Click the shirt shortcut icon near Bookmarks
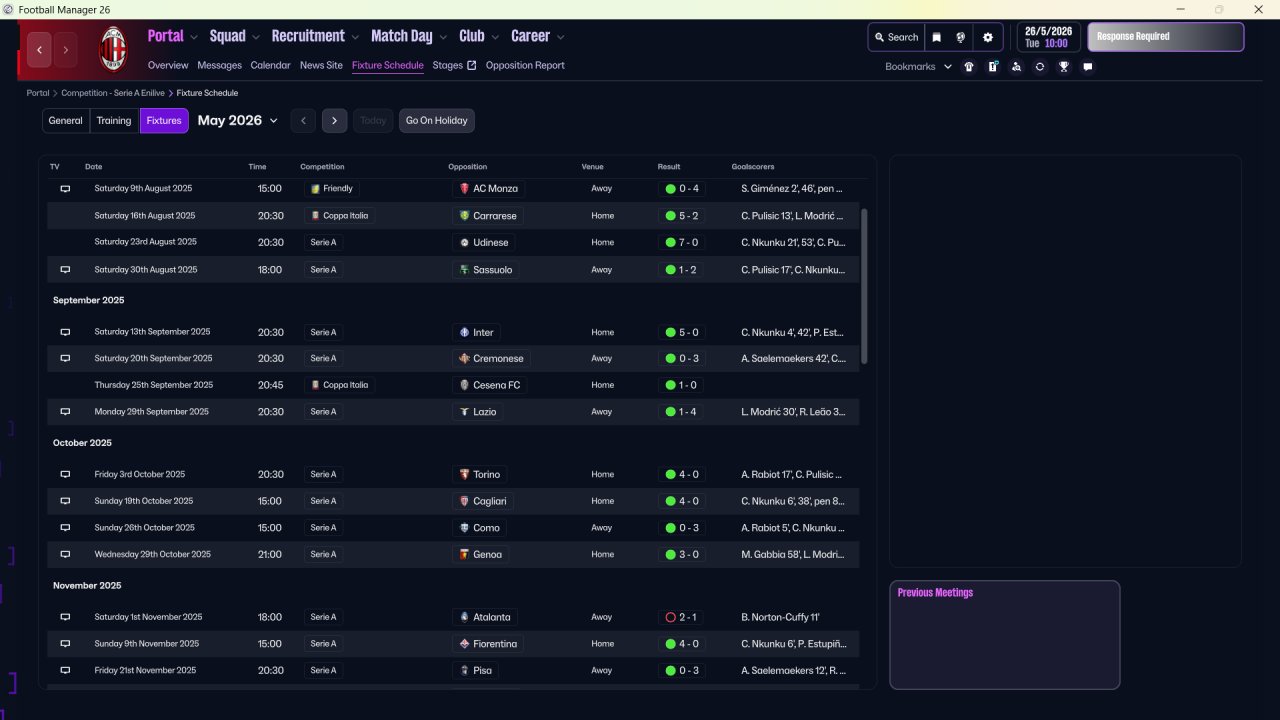The image size is (1280, 720). pos(969,67)
